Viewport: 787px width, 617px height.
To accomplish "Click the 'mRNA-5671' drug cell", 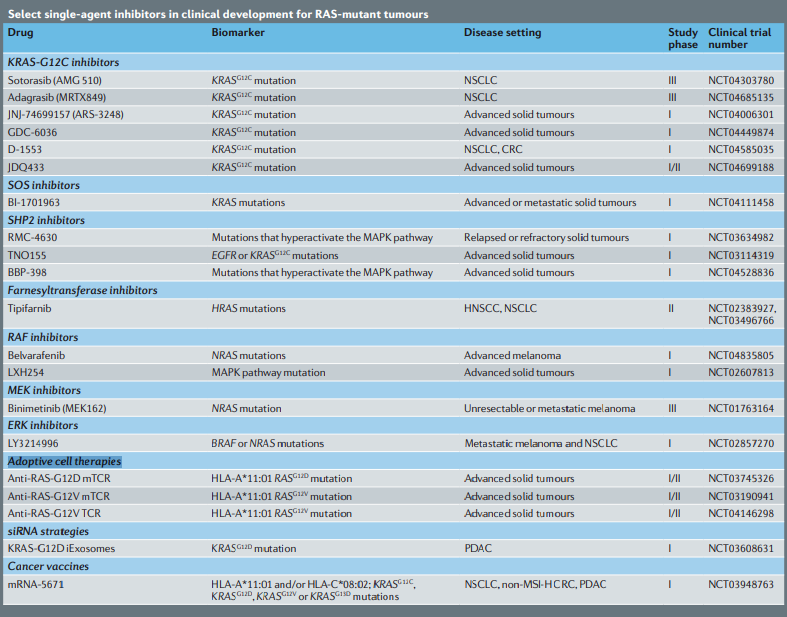I will pyautogui.click(x=36, y=584).
